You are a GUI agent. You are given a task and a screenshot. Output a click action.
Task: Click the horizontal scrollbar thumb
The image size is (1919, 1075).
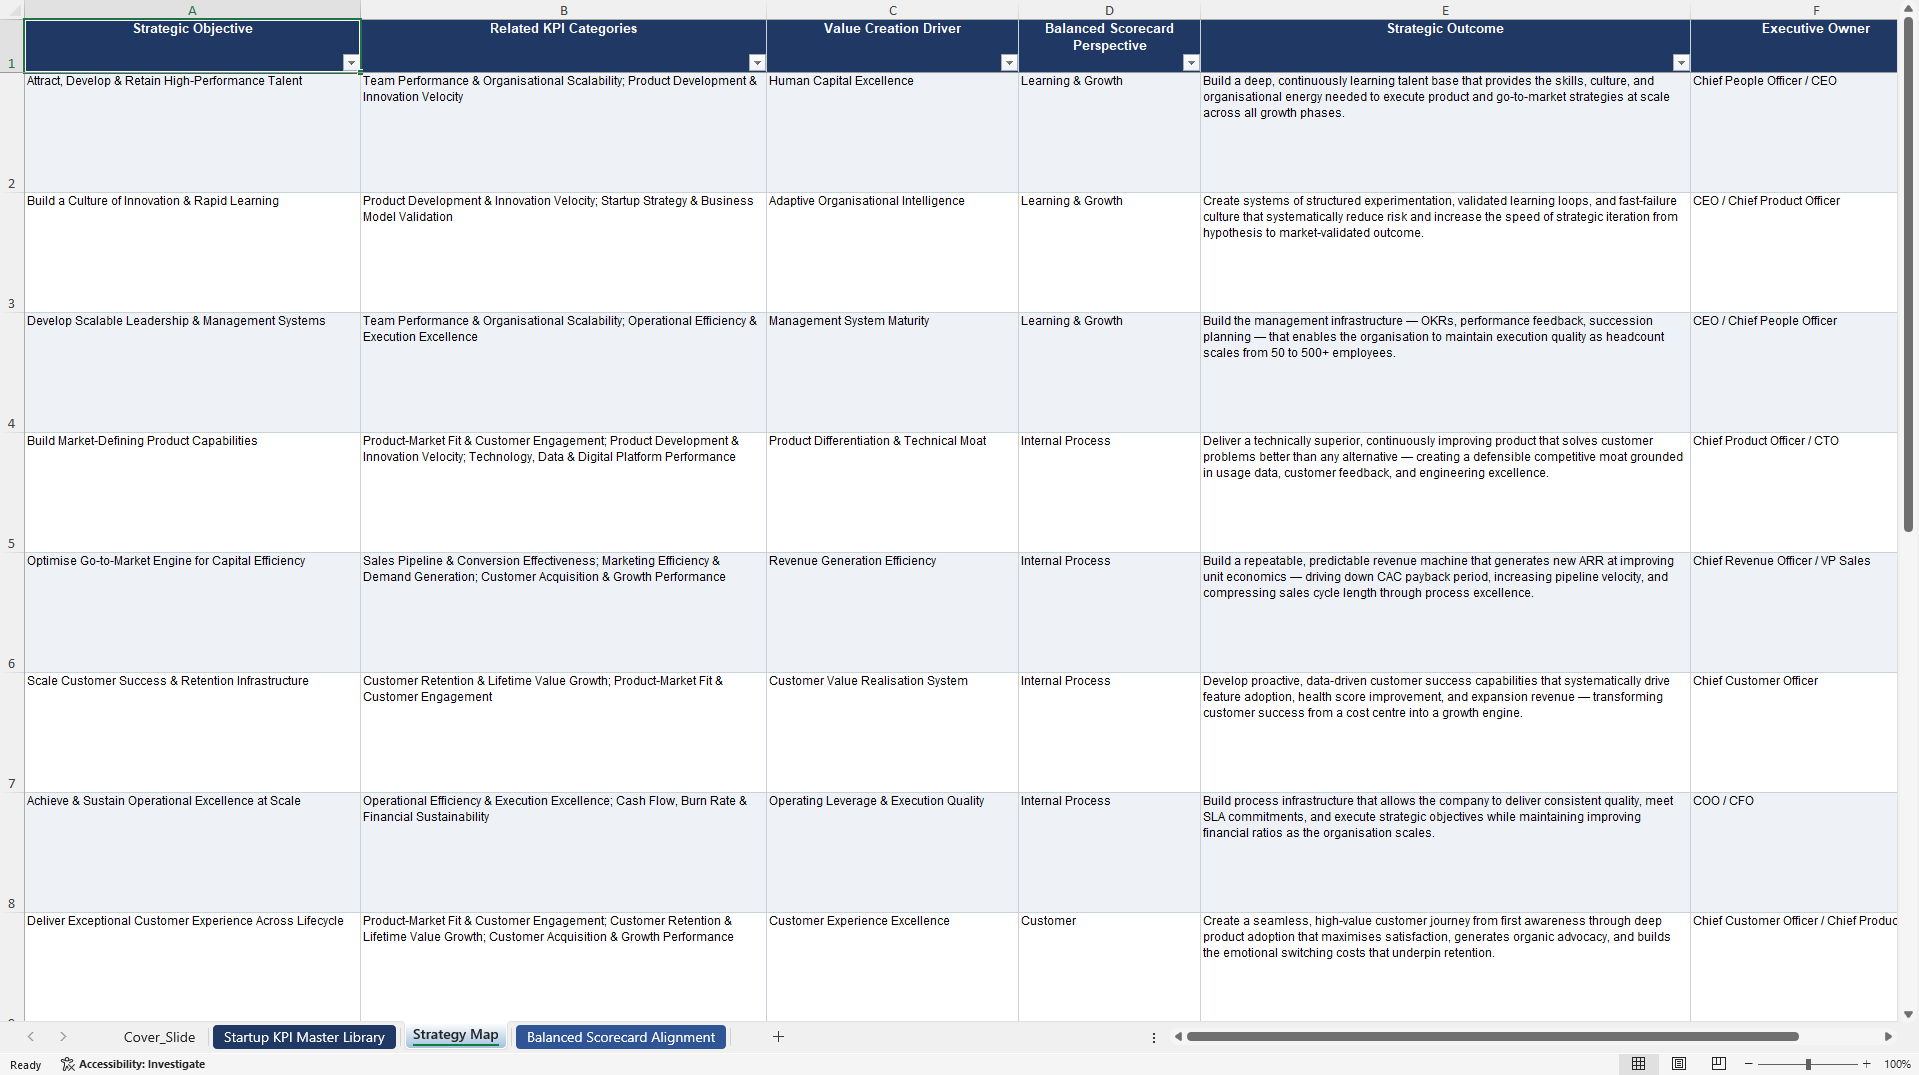[x=1492, y=1037]
